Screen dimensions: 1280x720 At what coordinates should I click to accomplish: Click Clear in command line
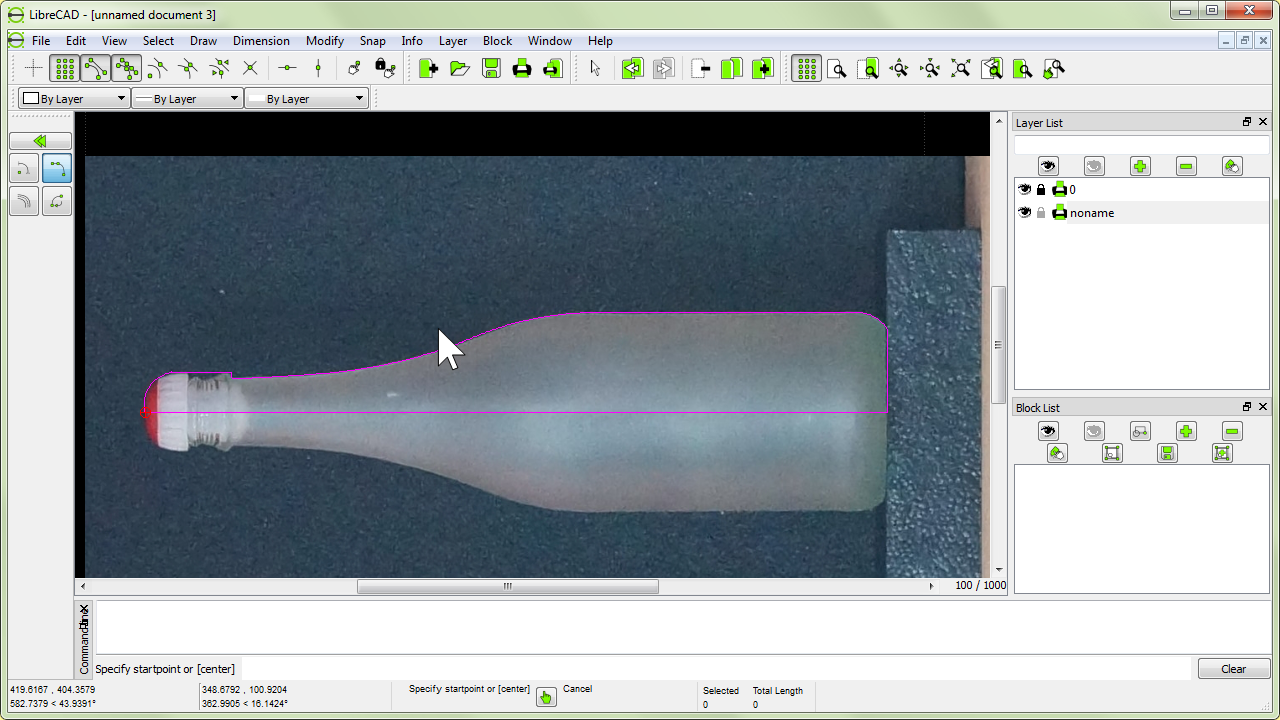click(x=1234, y=669)
